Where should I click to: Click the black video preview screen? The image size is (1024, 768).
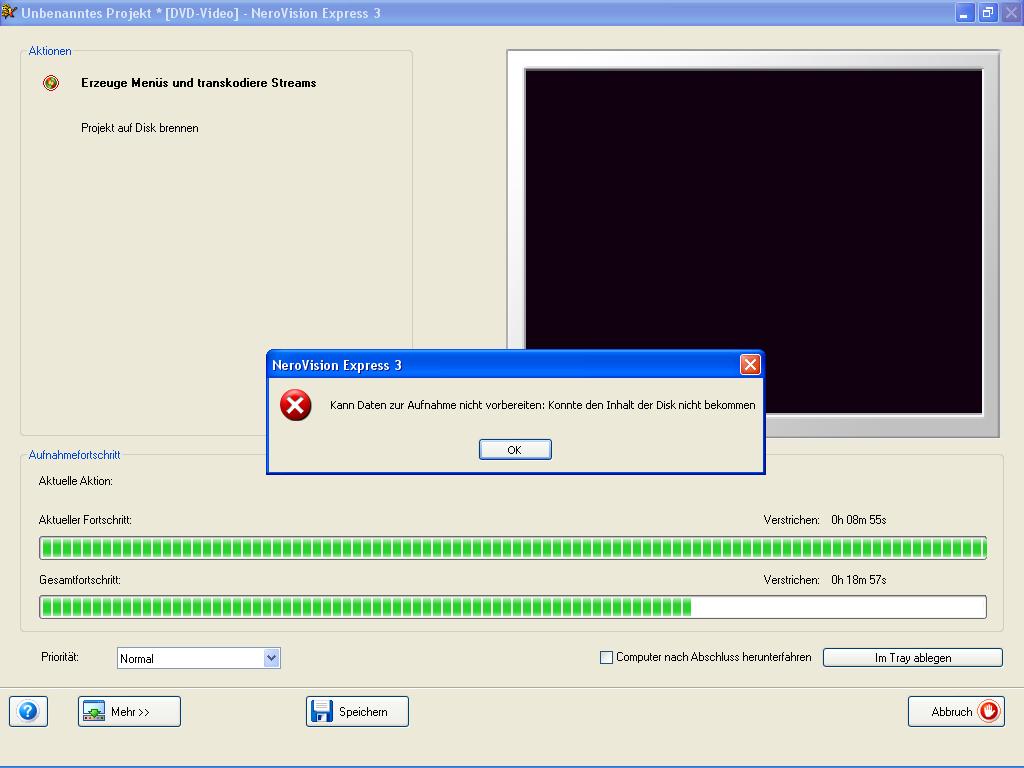[754, 242]
